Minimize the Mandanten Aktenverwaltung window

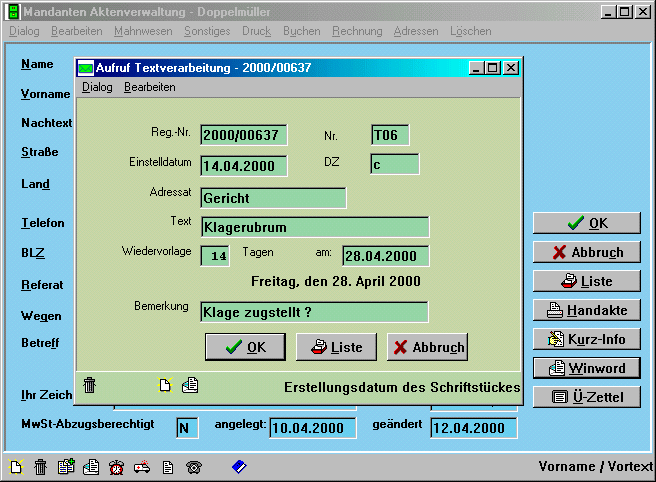click(x=609, y=12)
